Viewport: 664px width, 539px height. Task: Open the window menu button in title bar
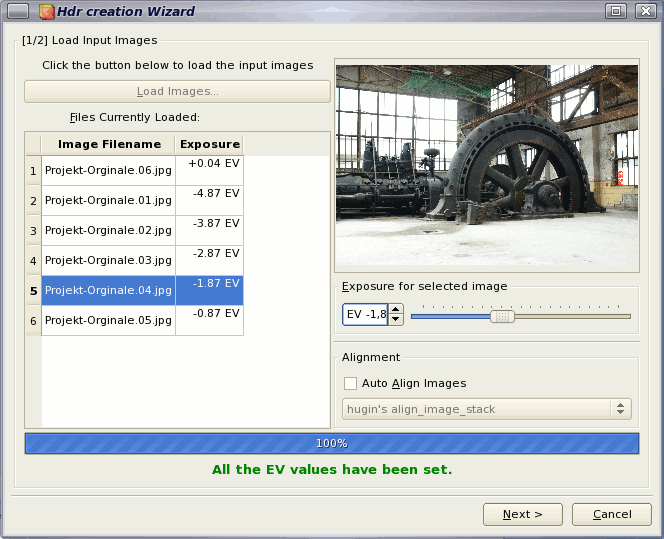18,12
